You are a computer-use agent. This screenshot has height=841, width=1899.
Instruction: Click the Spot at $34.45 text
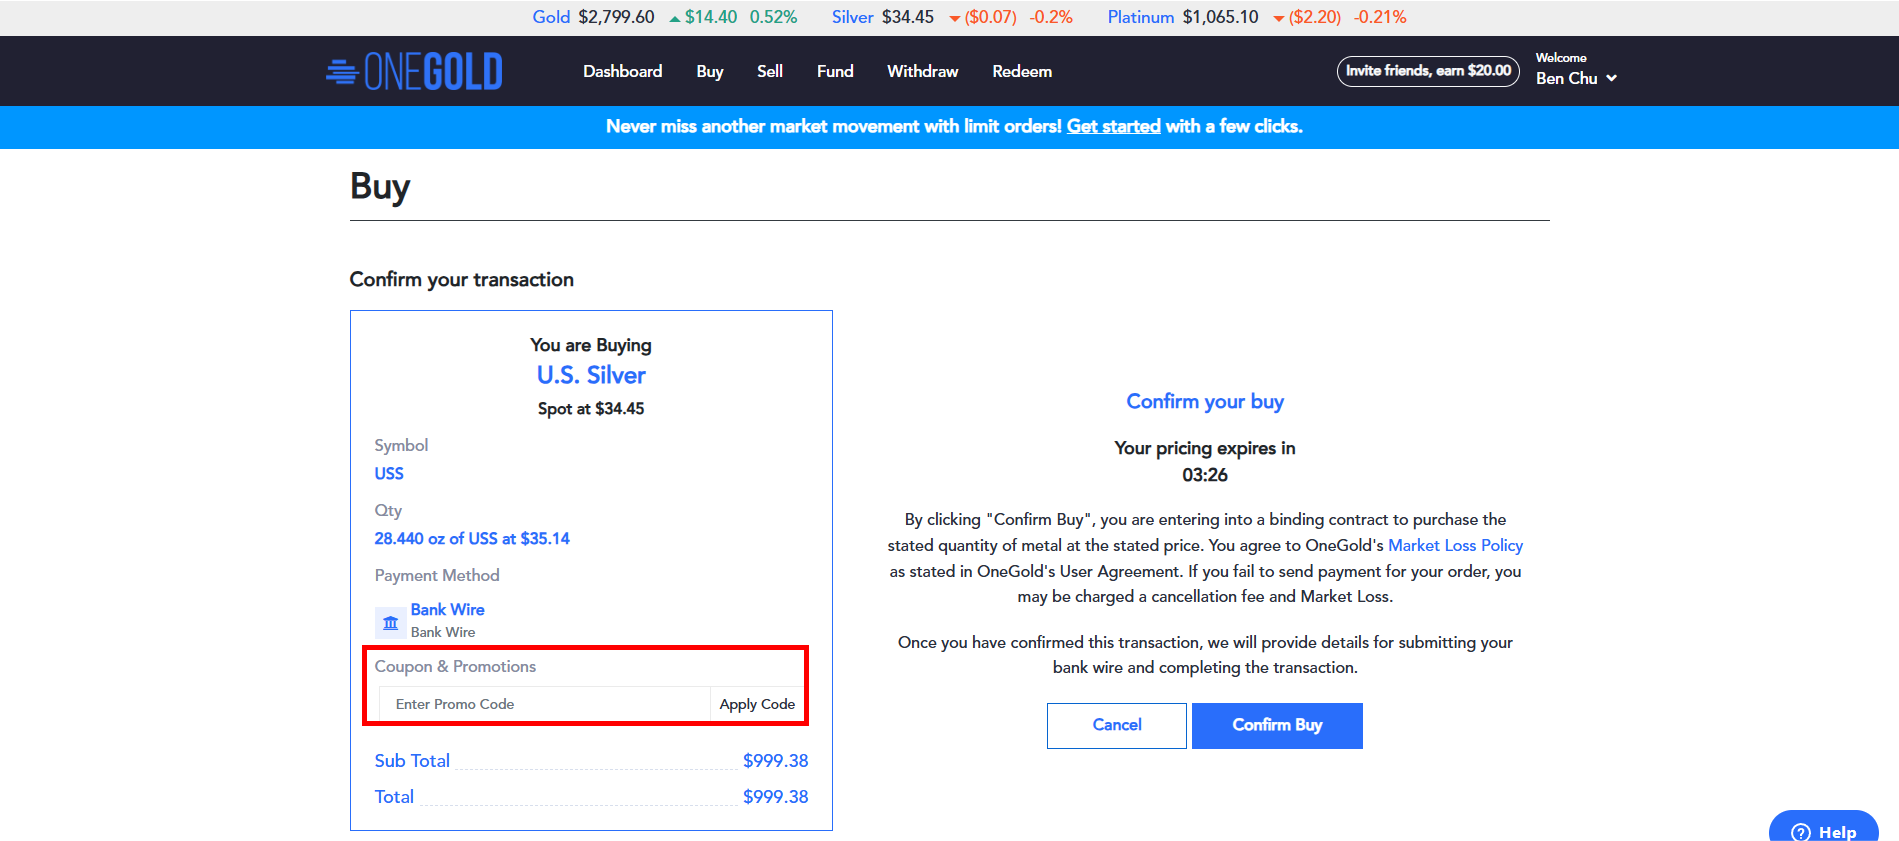591,409
